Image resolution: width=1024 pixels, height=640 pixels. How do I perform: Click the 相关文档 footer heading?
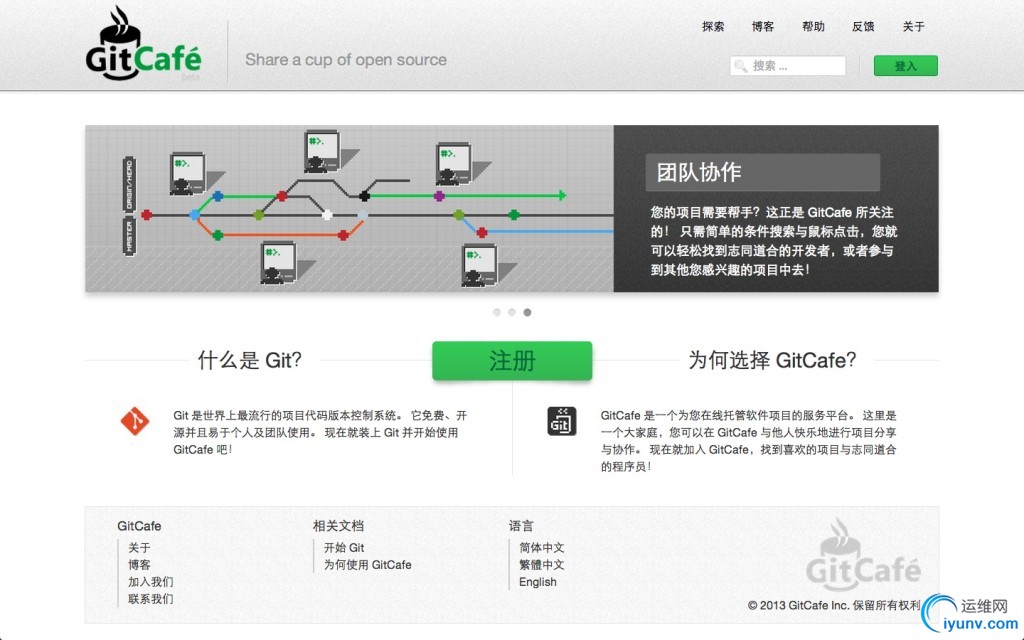(338, 526)
